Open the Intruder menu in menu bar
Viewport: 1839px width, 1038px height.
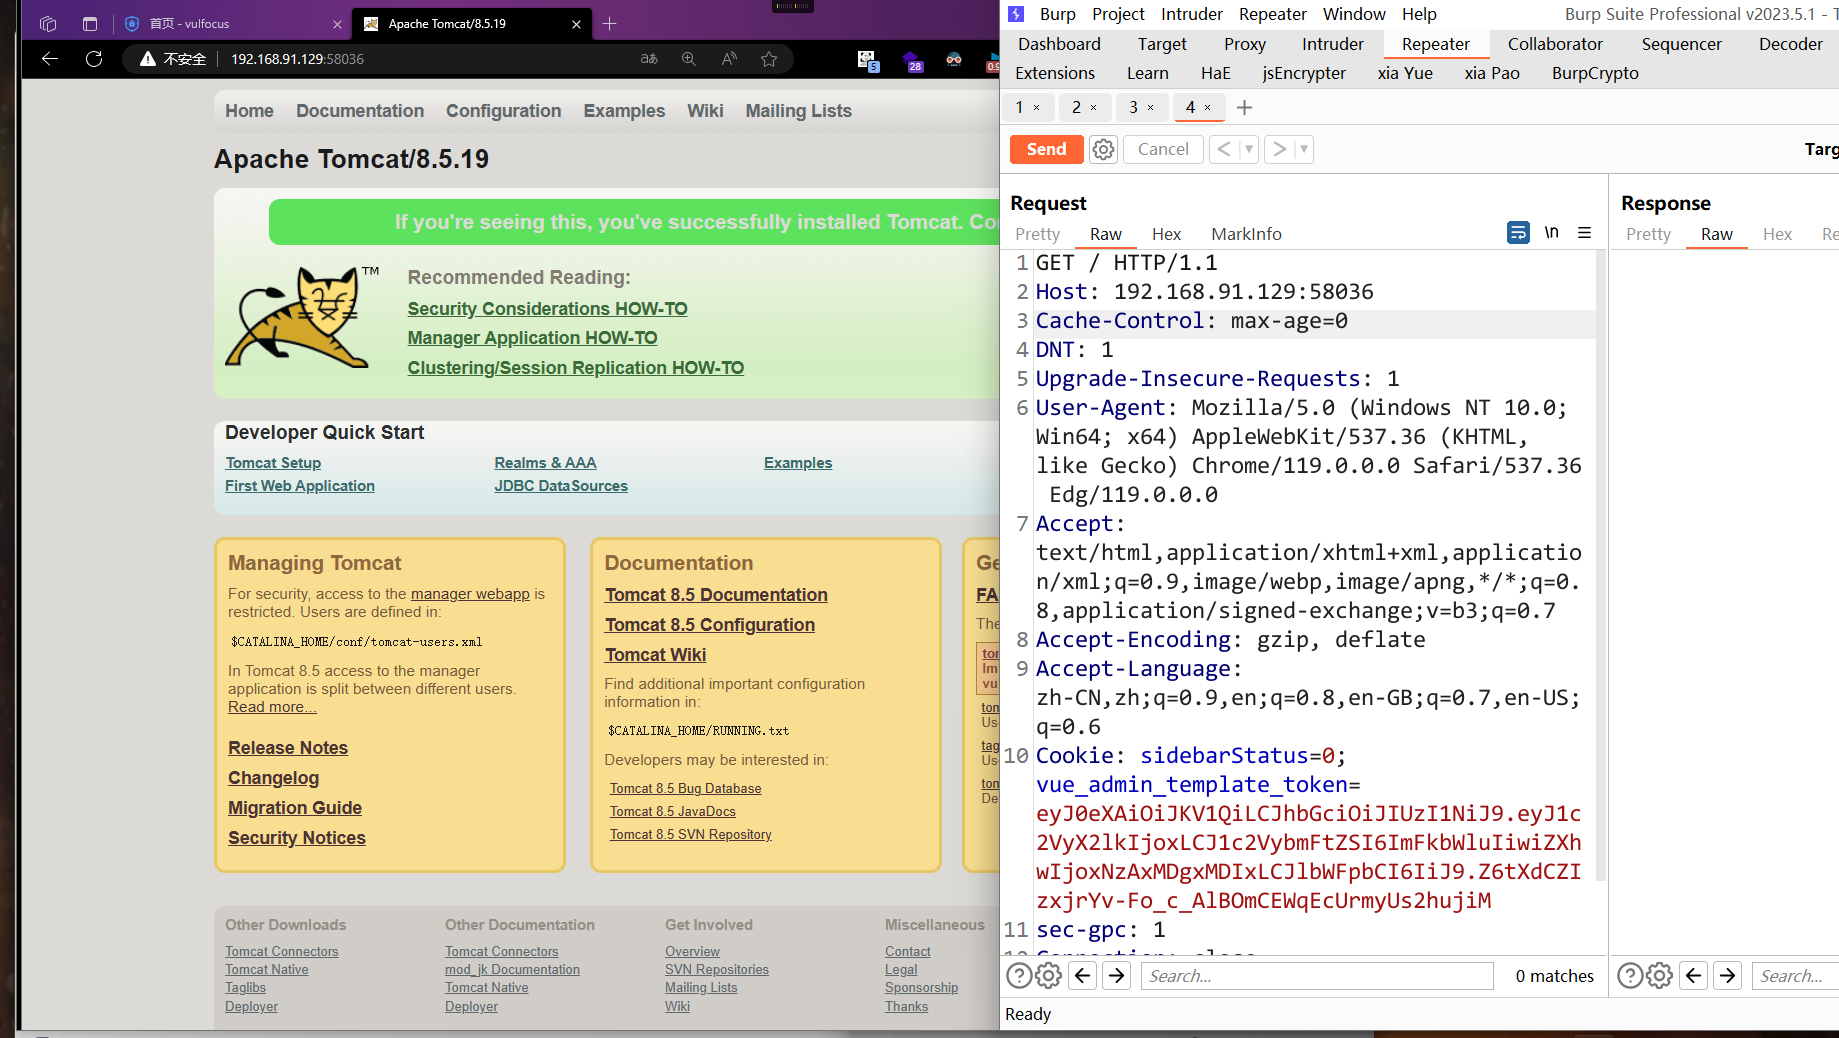1192,14
